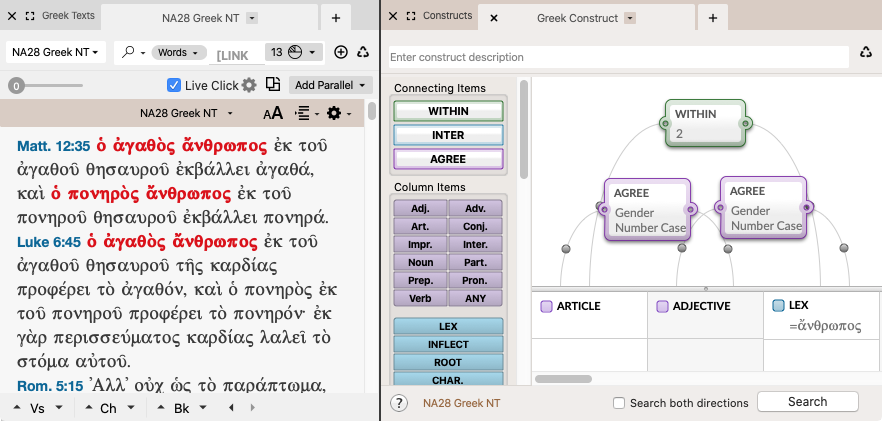Viewport: 882px width, 421px height.
Task: Add a new tab in Greek Texts pane
Action: point(336,18)
